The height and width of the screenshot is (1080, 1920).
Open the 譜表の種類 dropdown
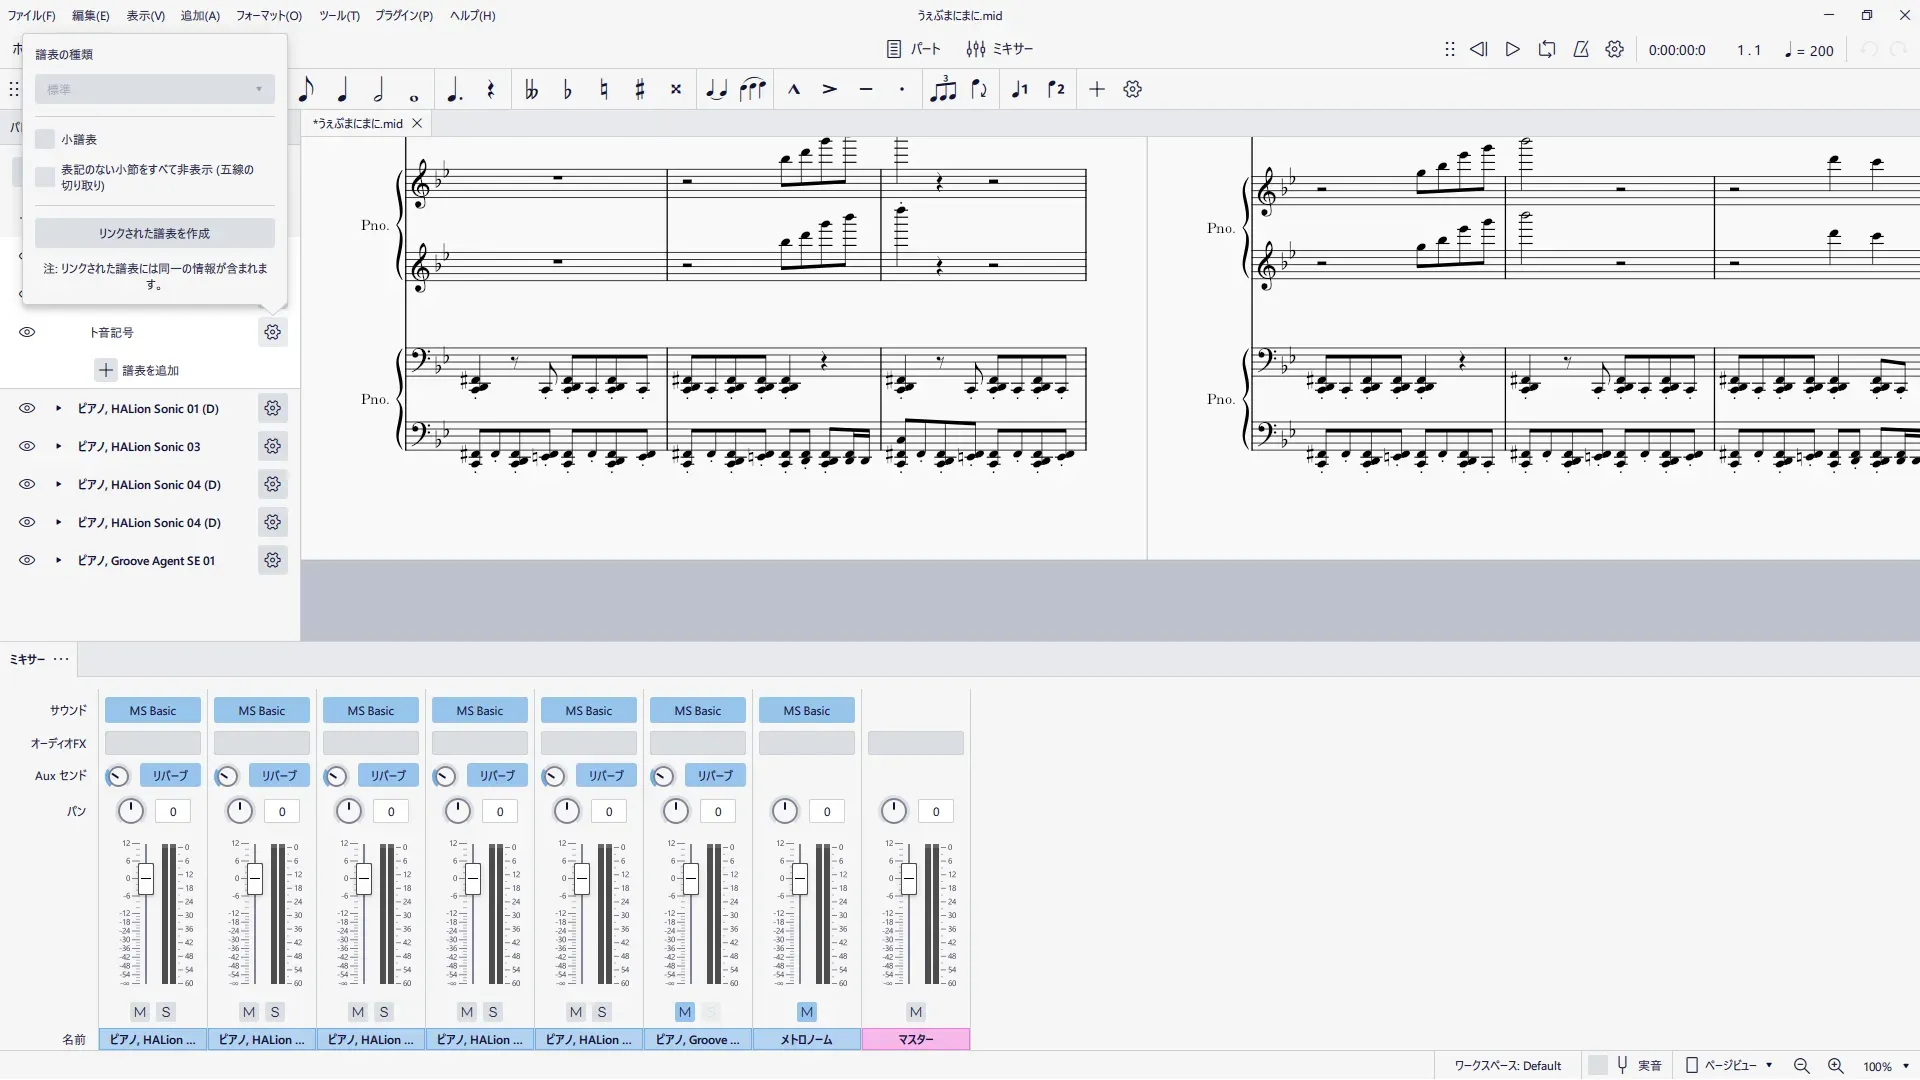(x=155, y=89)
